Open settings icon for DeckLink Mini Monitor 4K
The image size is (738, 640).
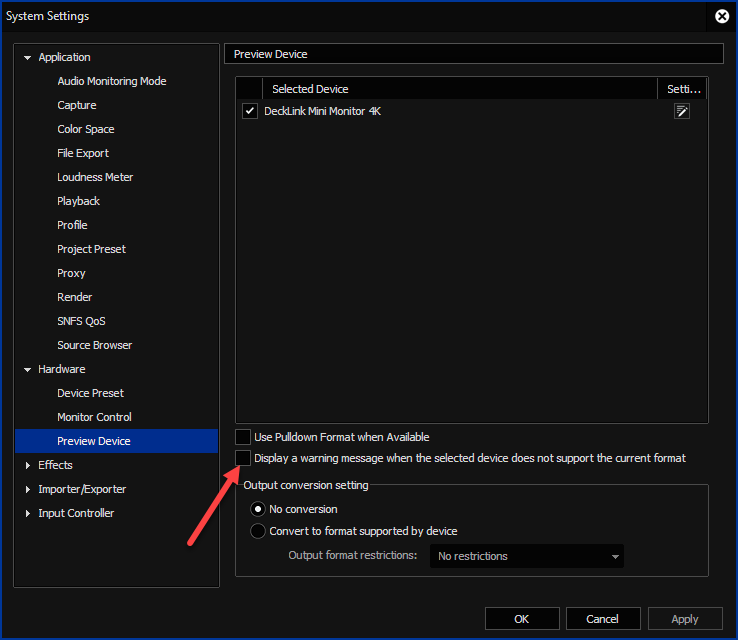682,111
